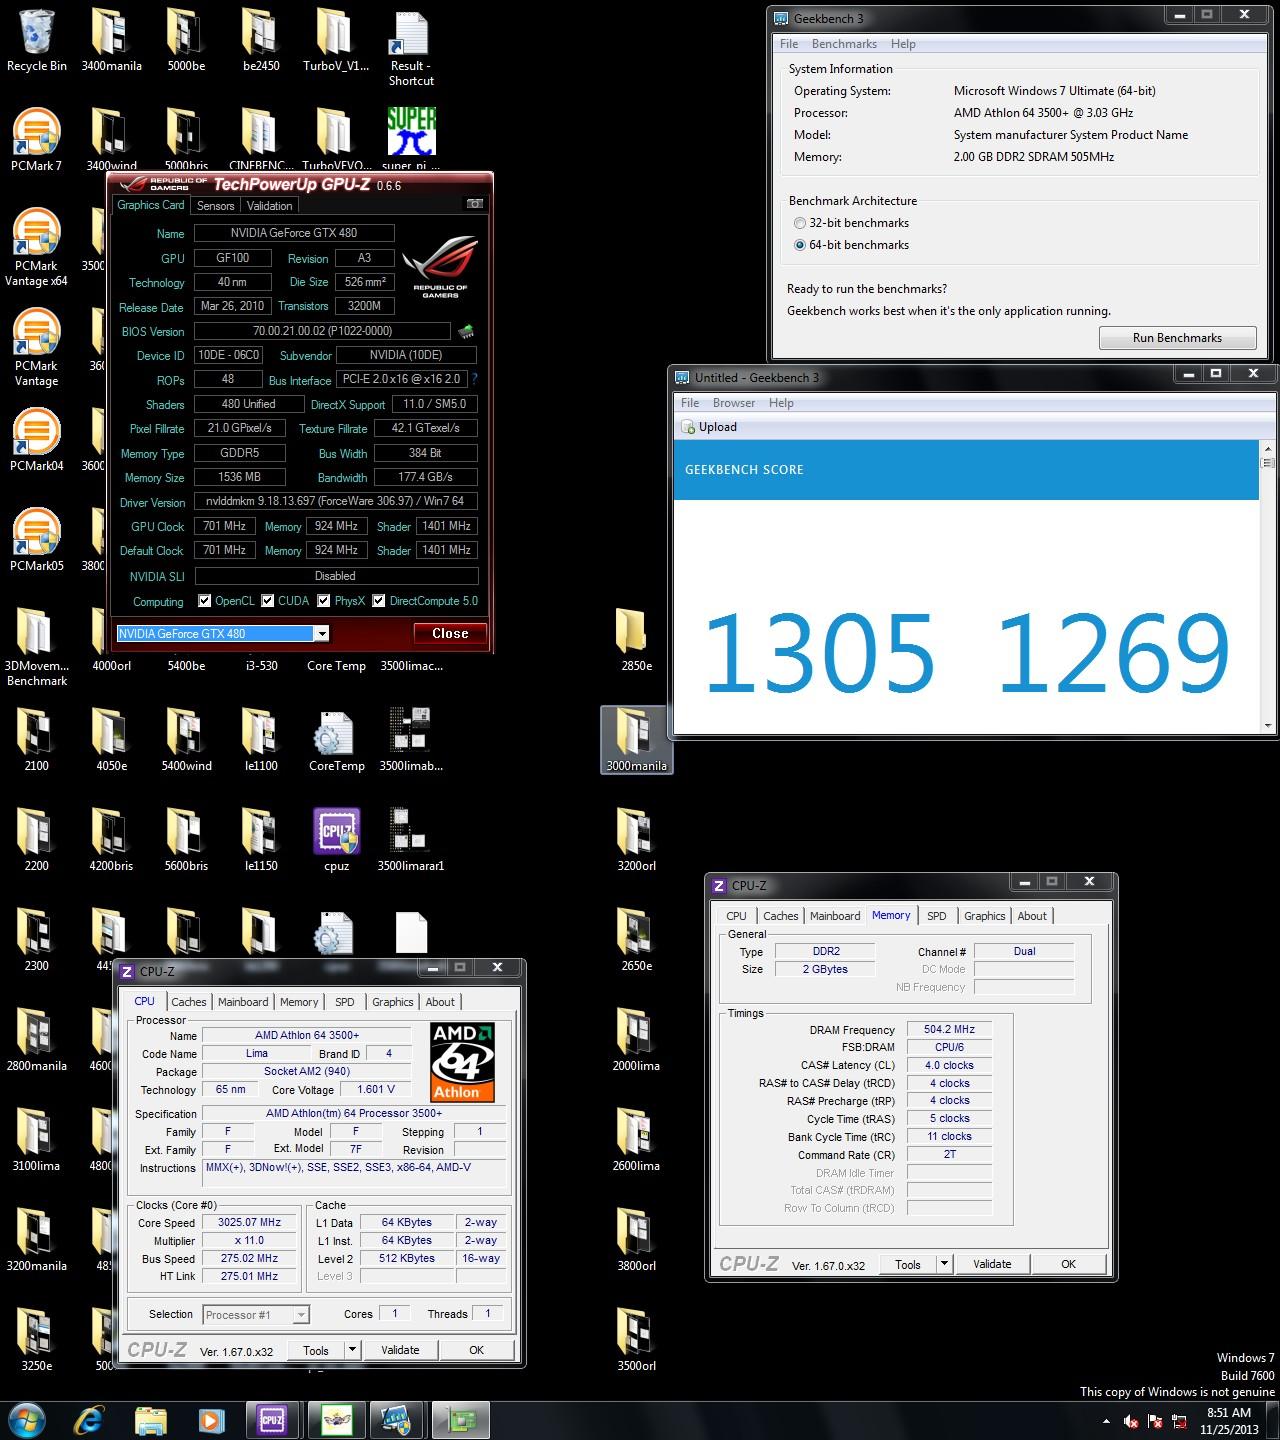
Task: Select 32-bit benchmarks radio button
Action: 799,223
